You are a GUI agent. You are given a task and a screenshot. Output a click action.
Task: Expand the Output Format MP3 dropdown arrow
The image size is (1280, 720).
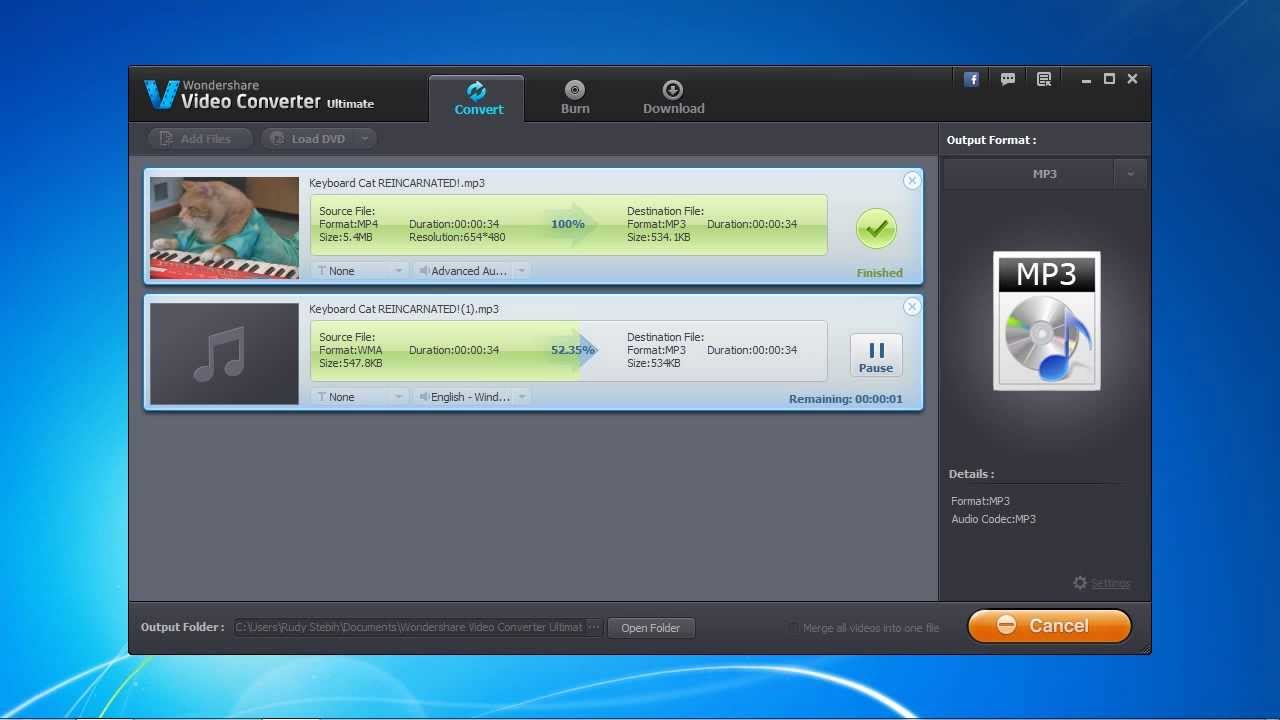click(1130, 174)
